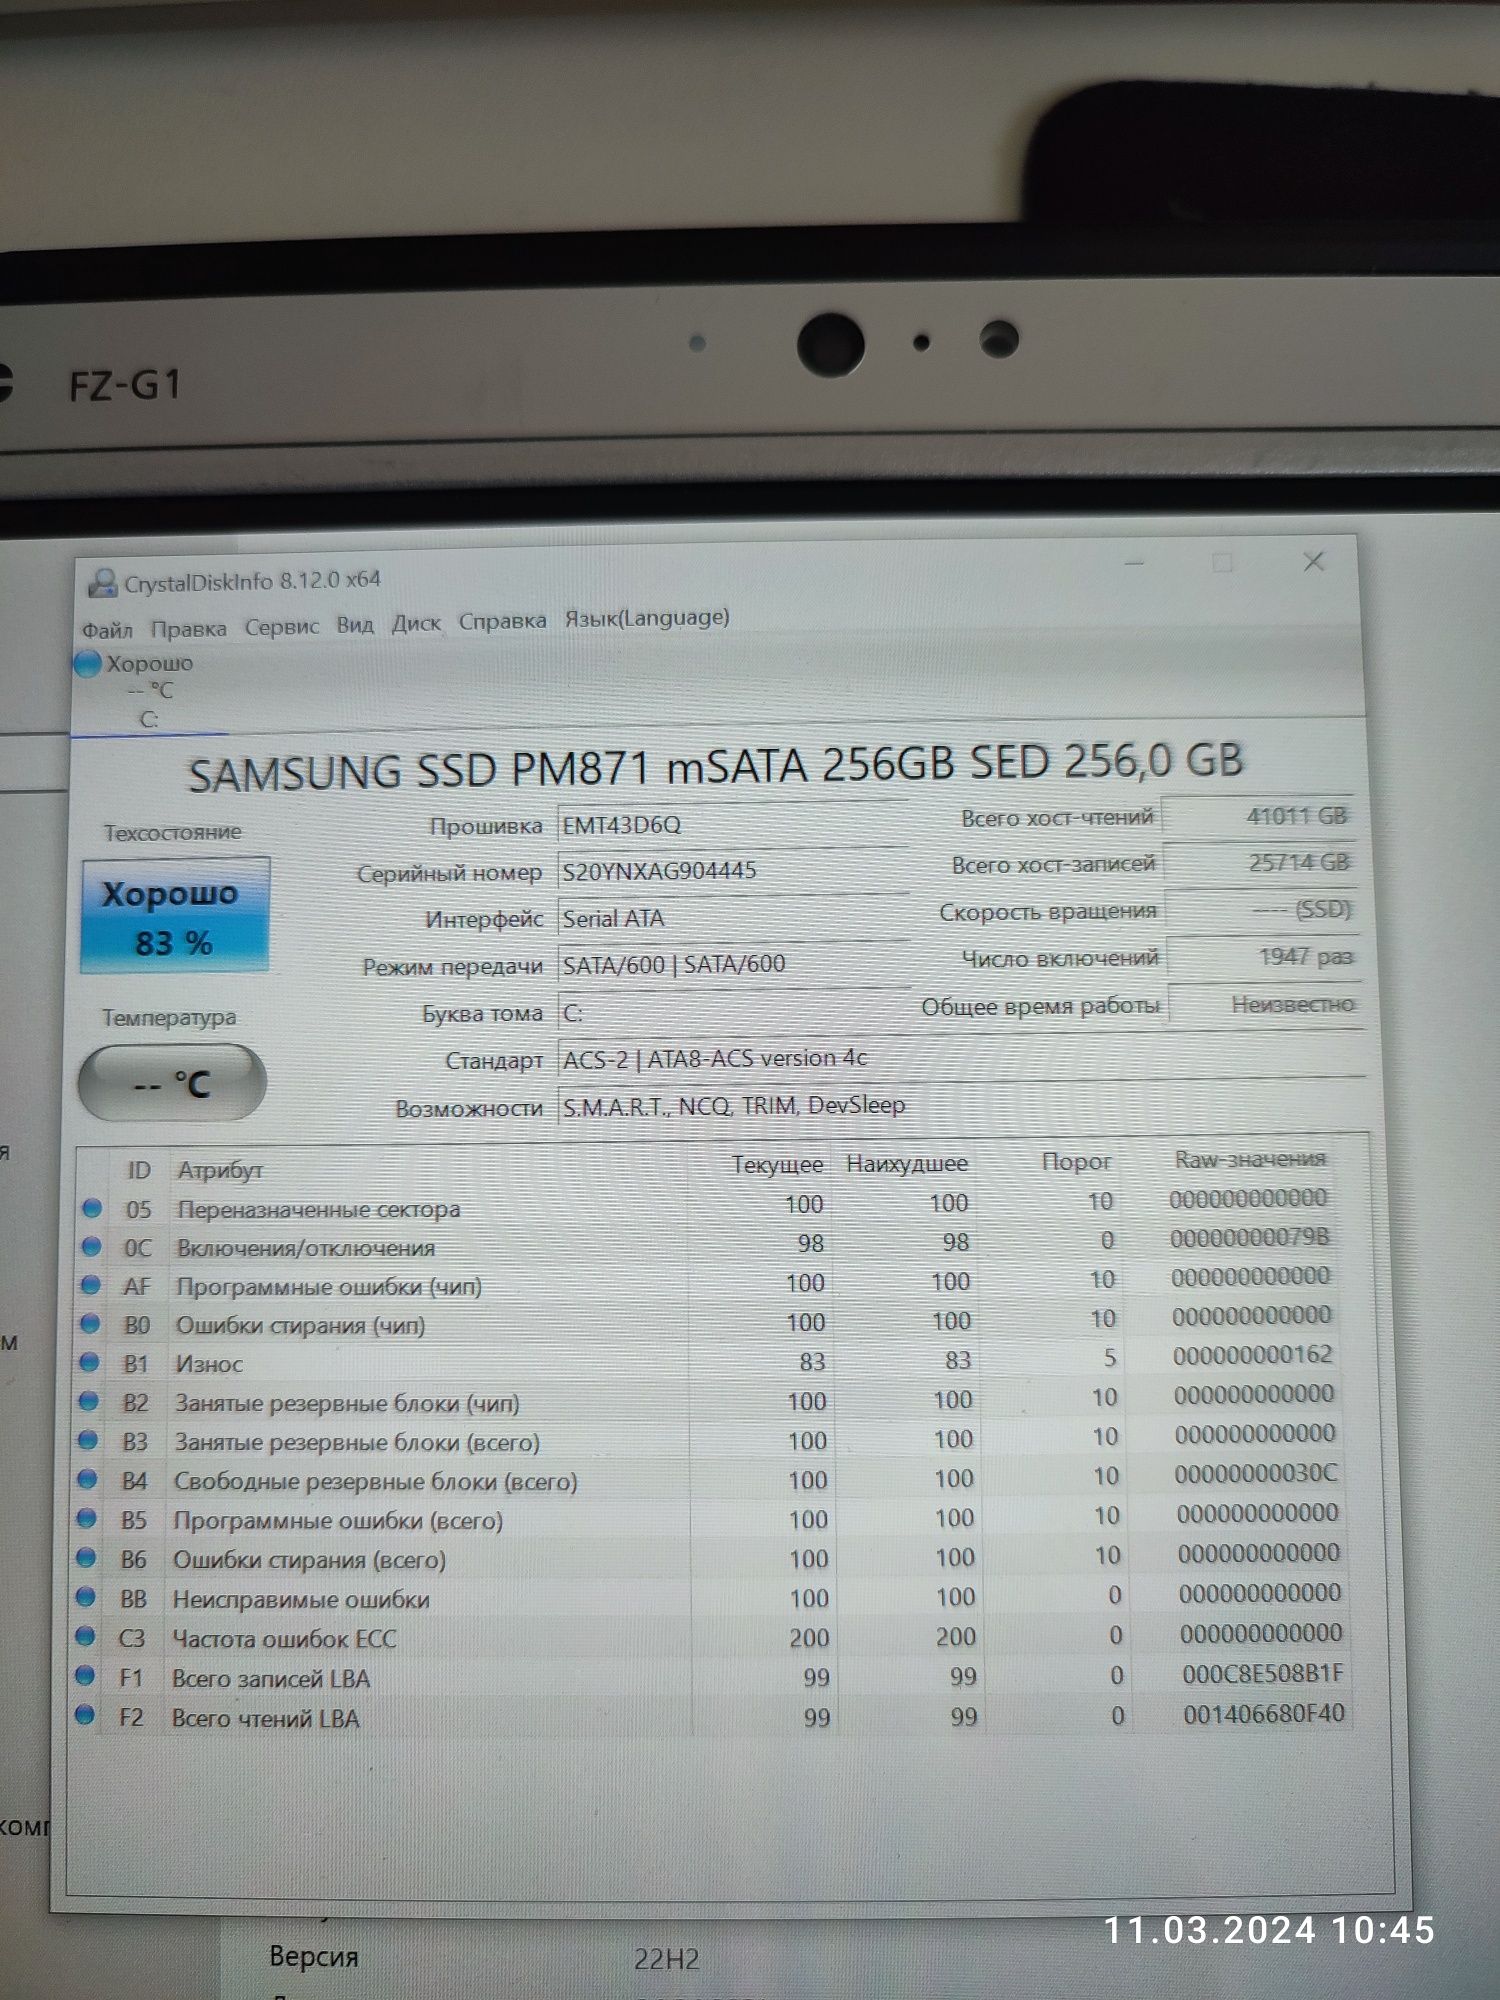This screenshot has height=2000, width=1500.
Task: Click the blue status circle next to Хорошо
Action: point(88,664)
